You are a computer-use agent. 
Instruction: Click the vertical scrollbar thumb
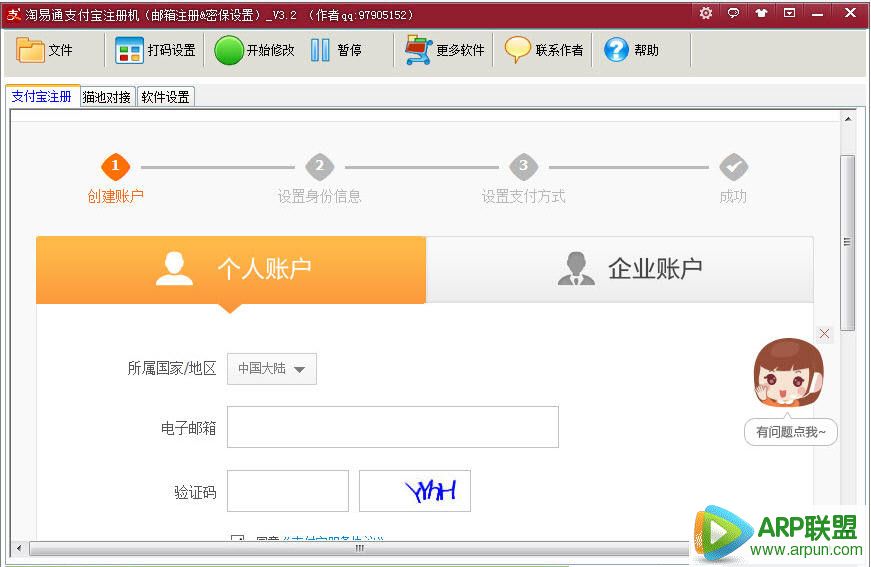(x=848, y=243)
